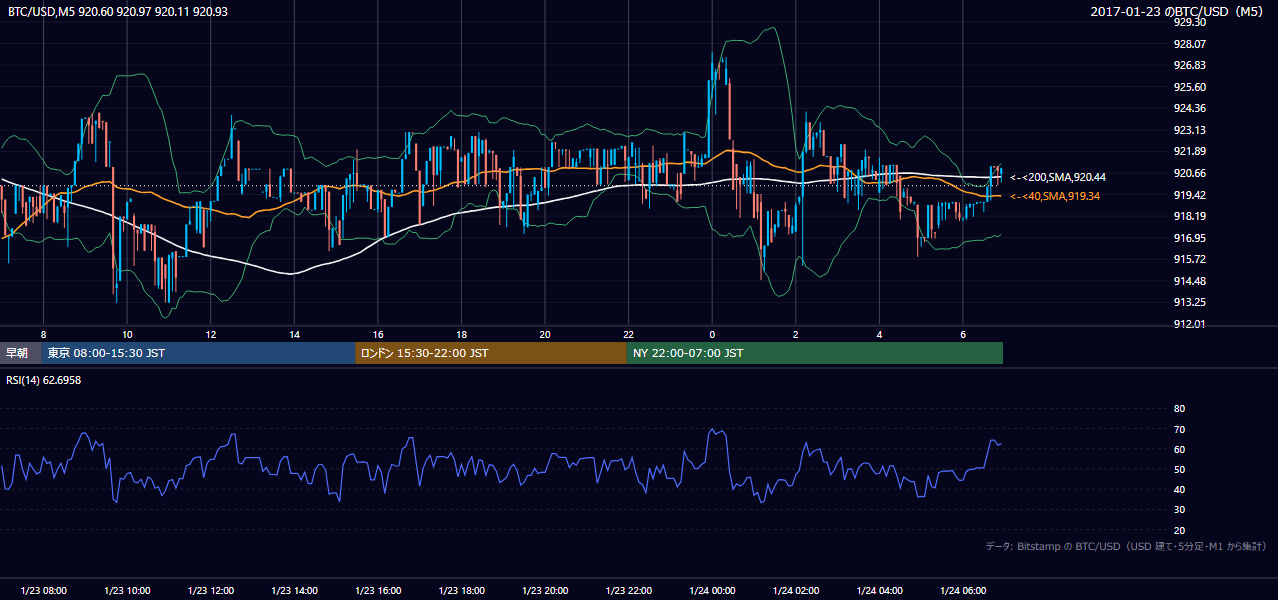Click the BTC/USD,M5 price header text
1278x600 pixels.
(118, 11)
